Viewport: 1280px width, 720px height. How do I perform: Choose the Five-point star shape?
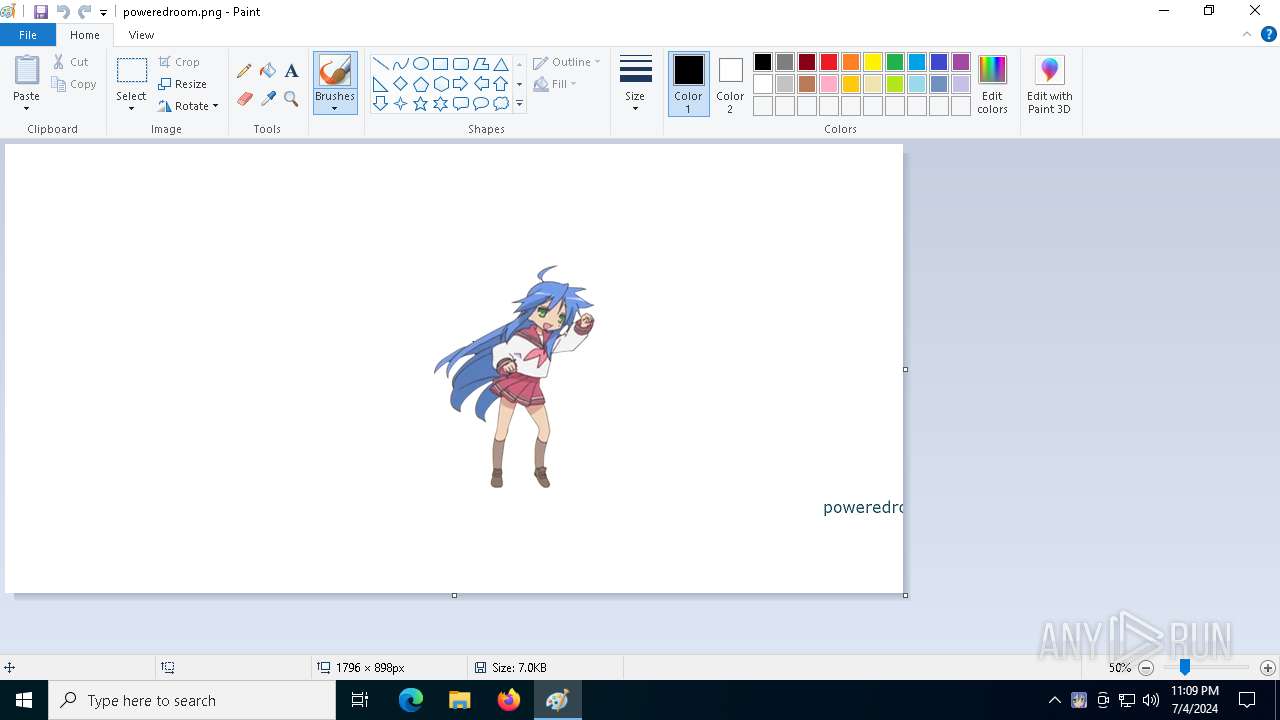coord(420,104)
